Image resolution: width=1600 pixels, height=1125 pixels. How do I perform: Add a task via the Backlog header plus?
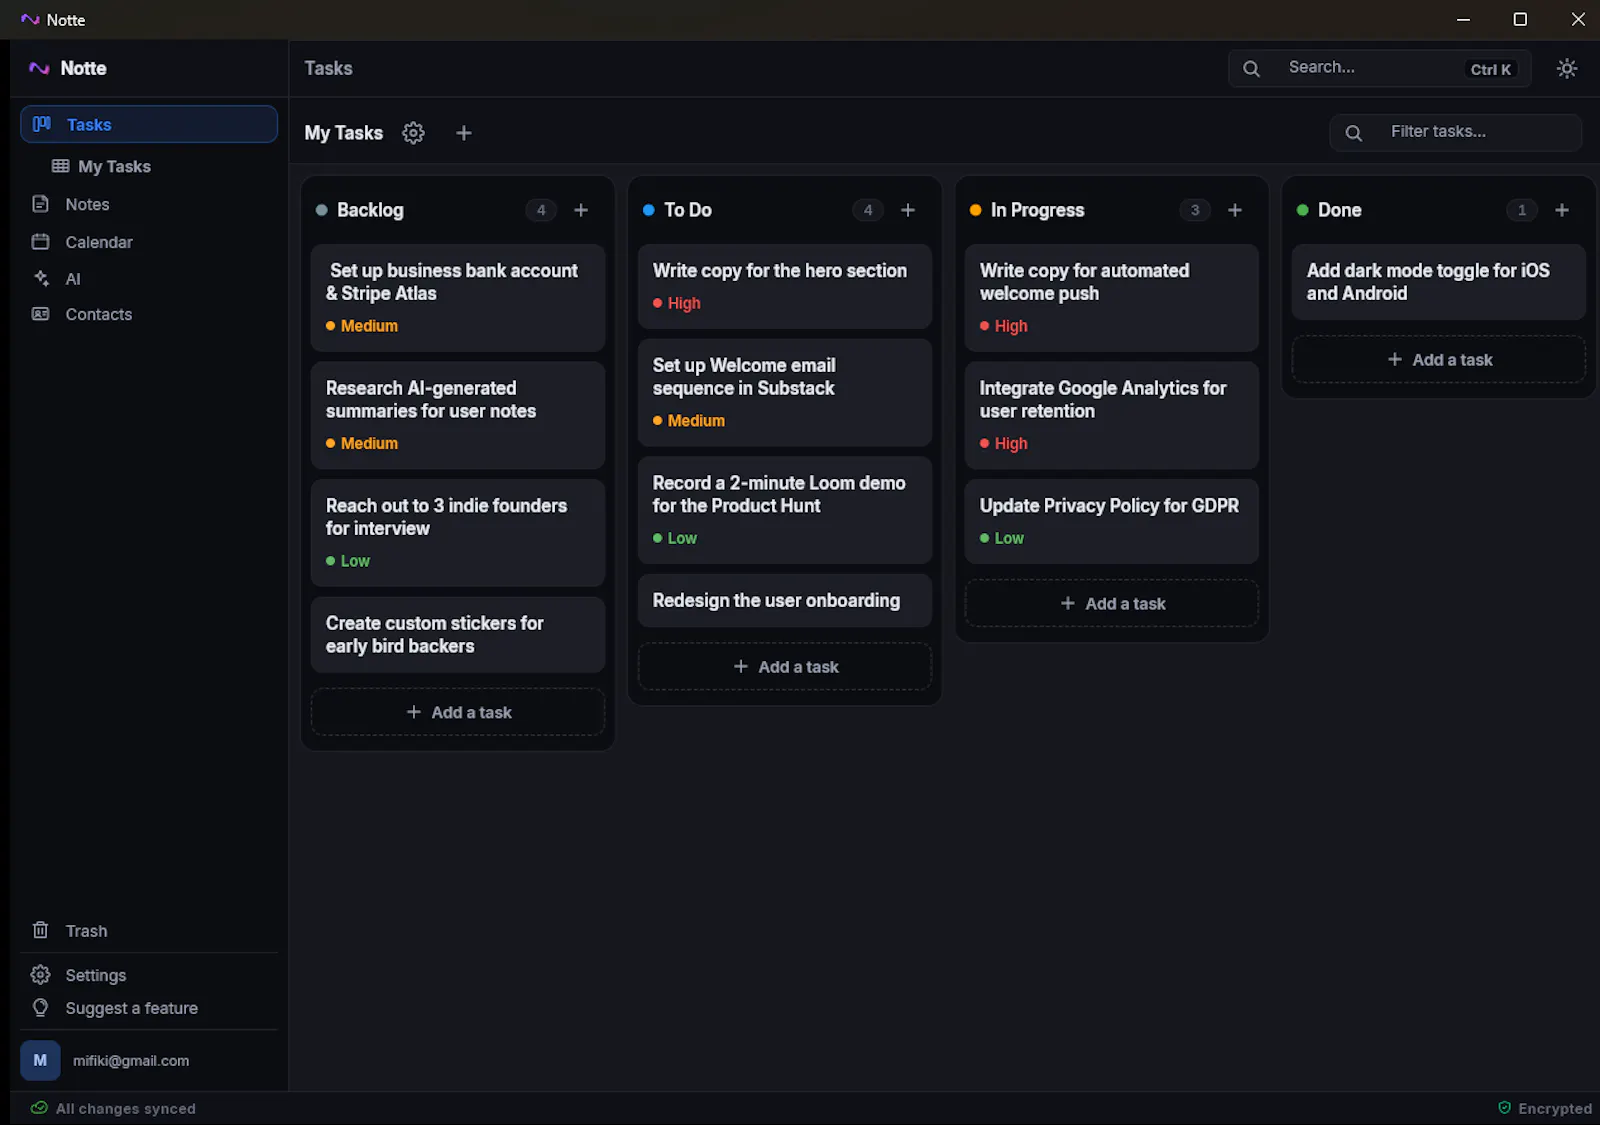[581, 210]
